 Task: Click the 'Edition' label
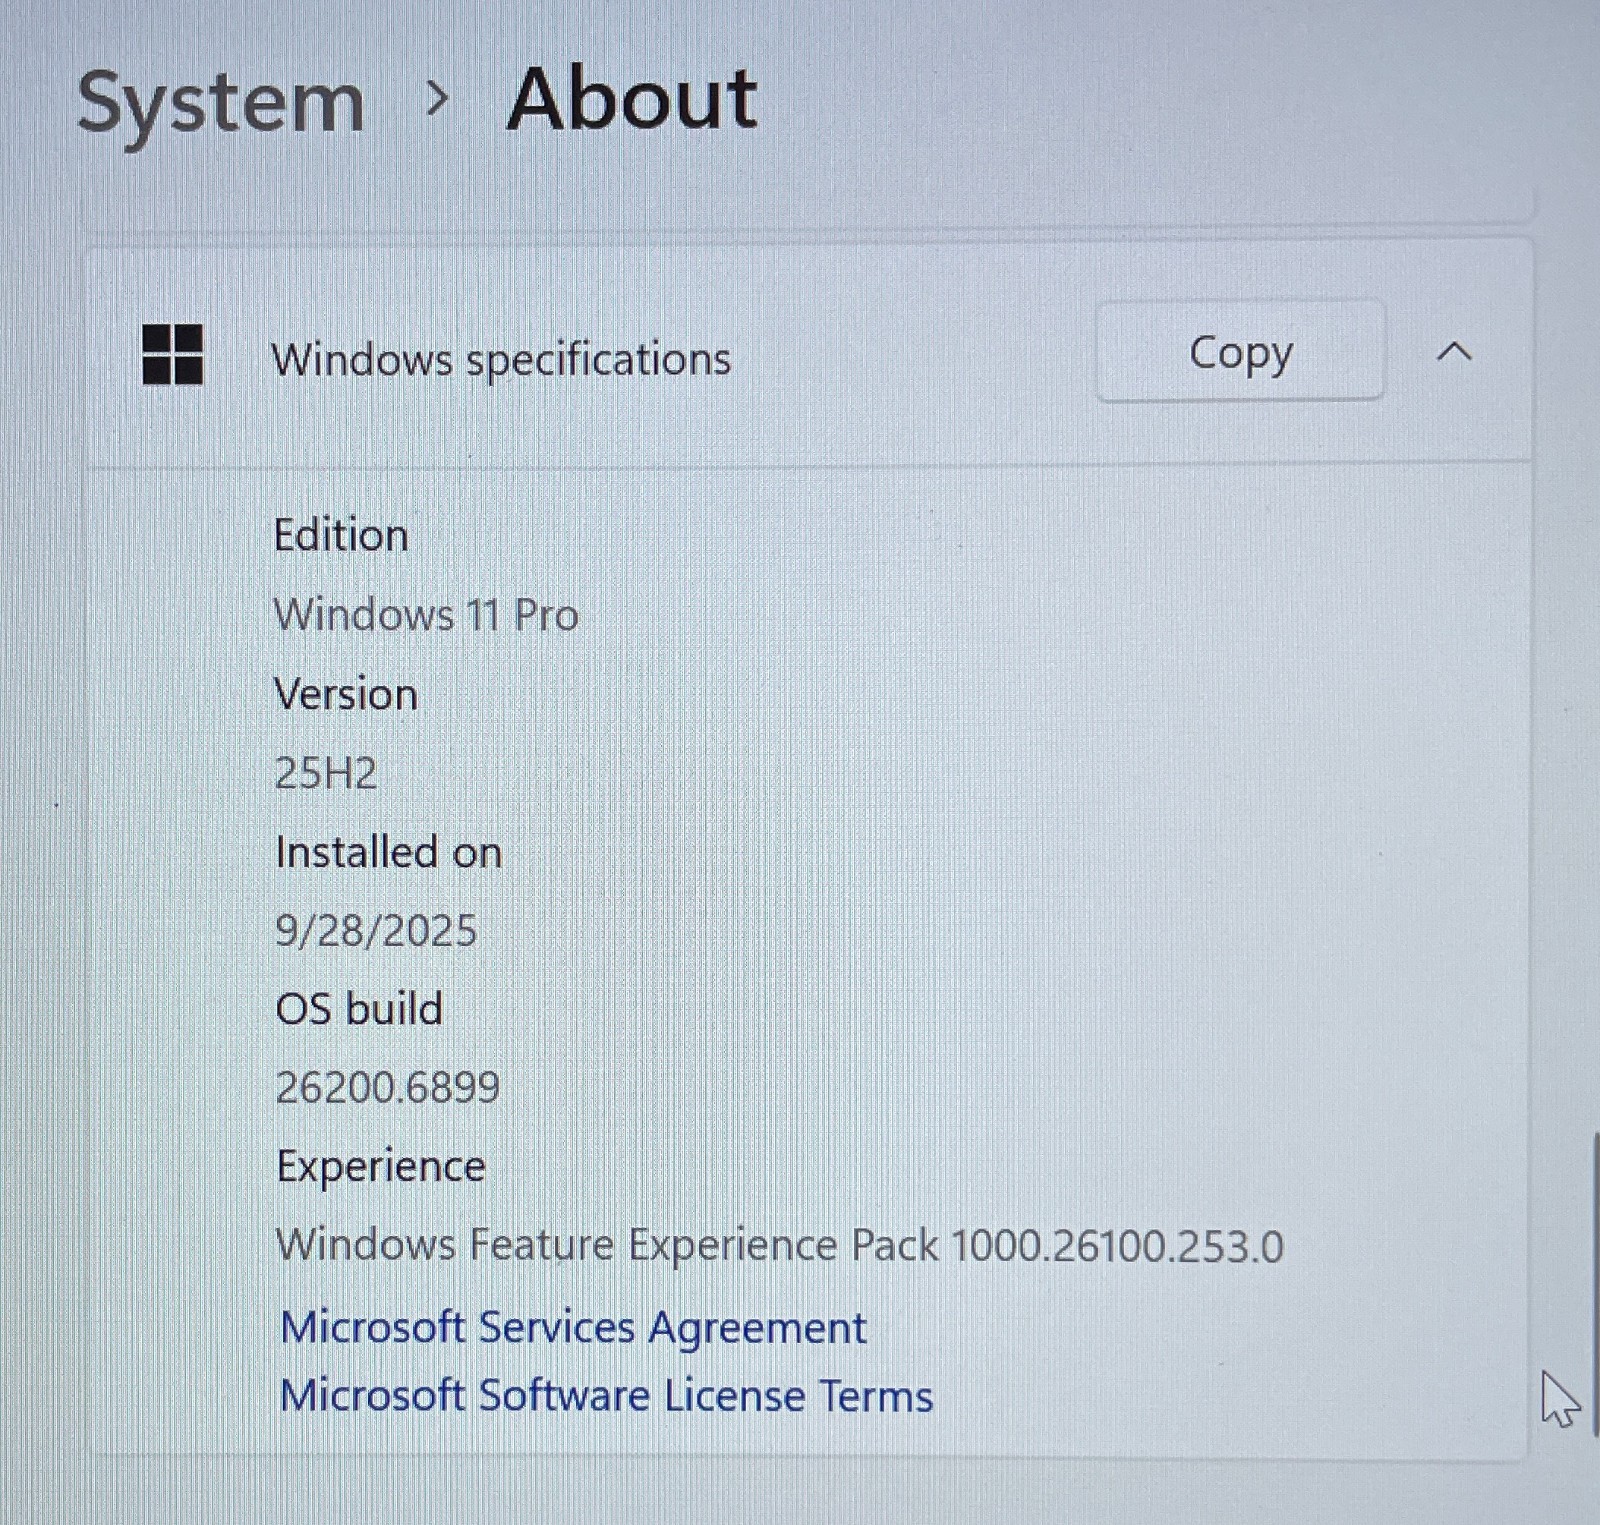(341, 536)
